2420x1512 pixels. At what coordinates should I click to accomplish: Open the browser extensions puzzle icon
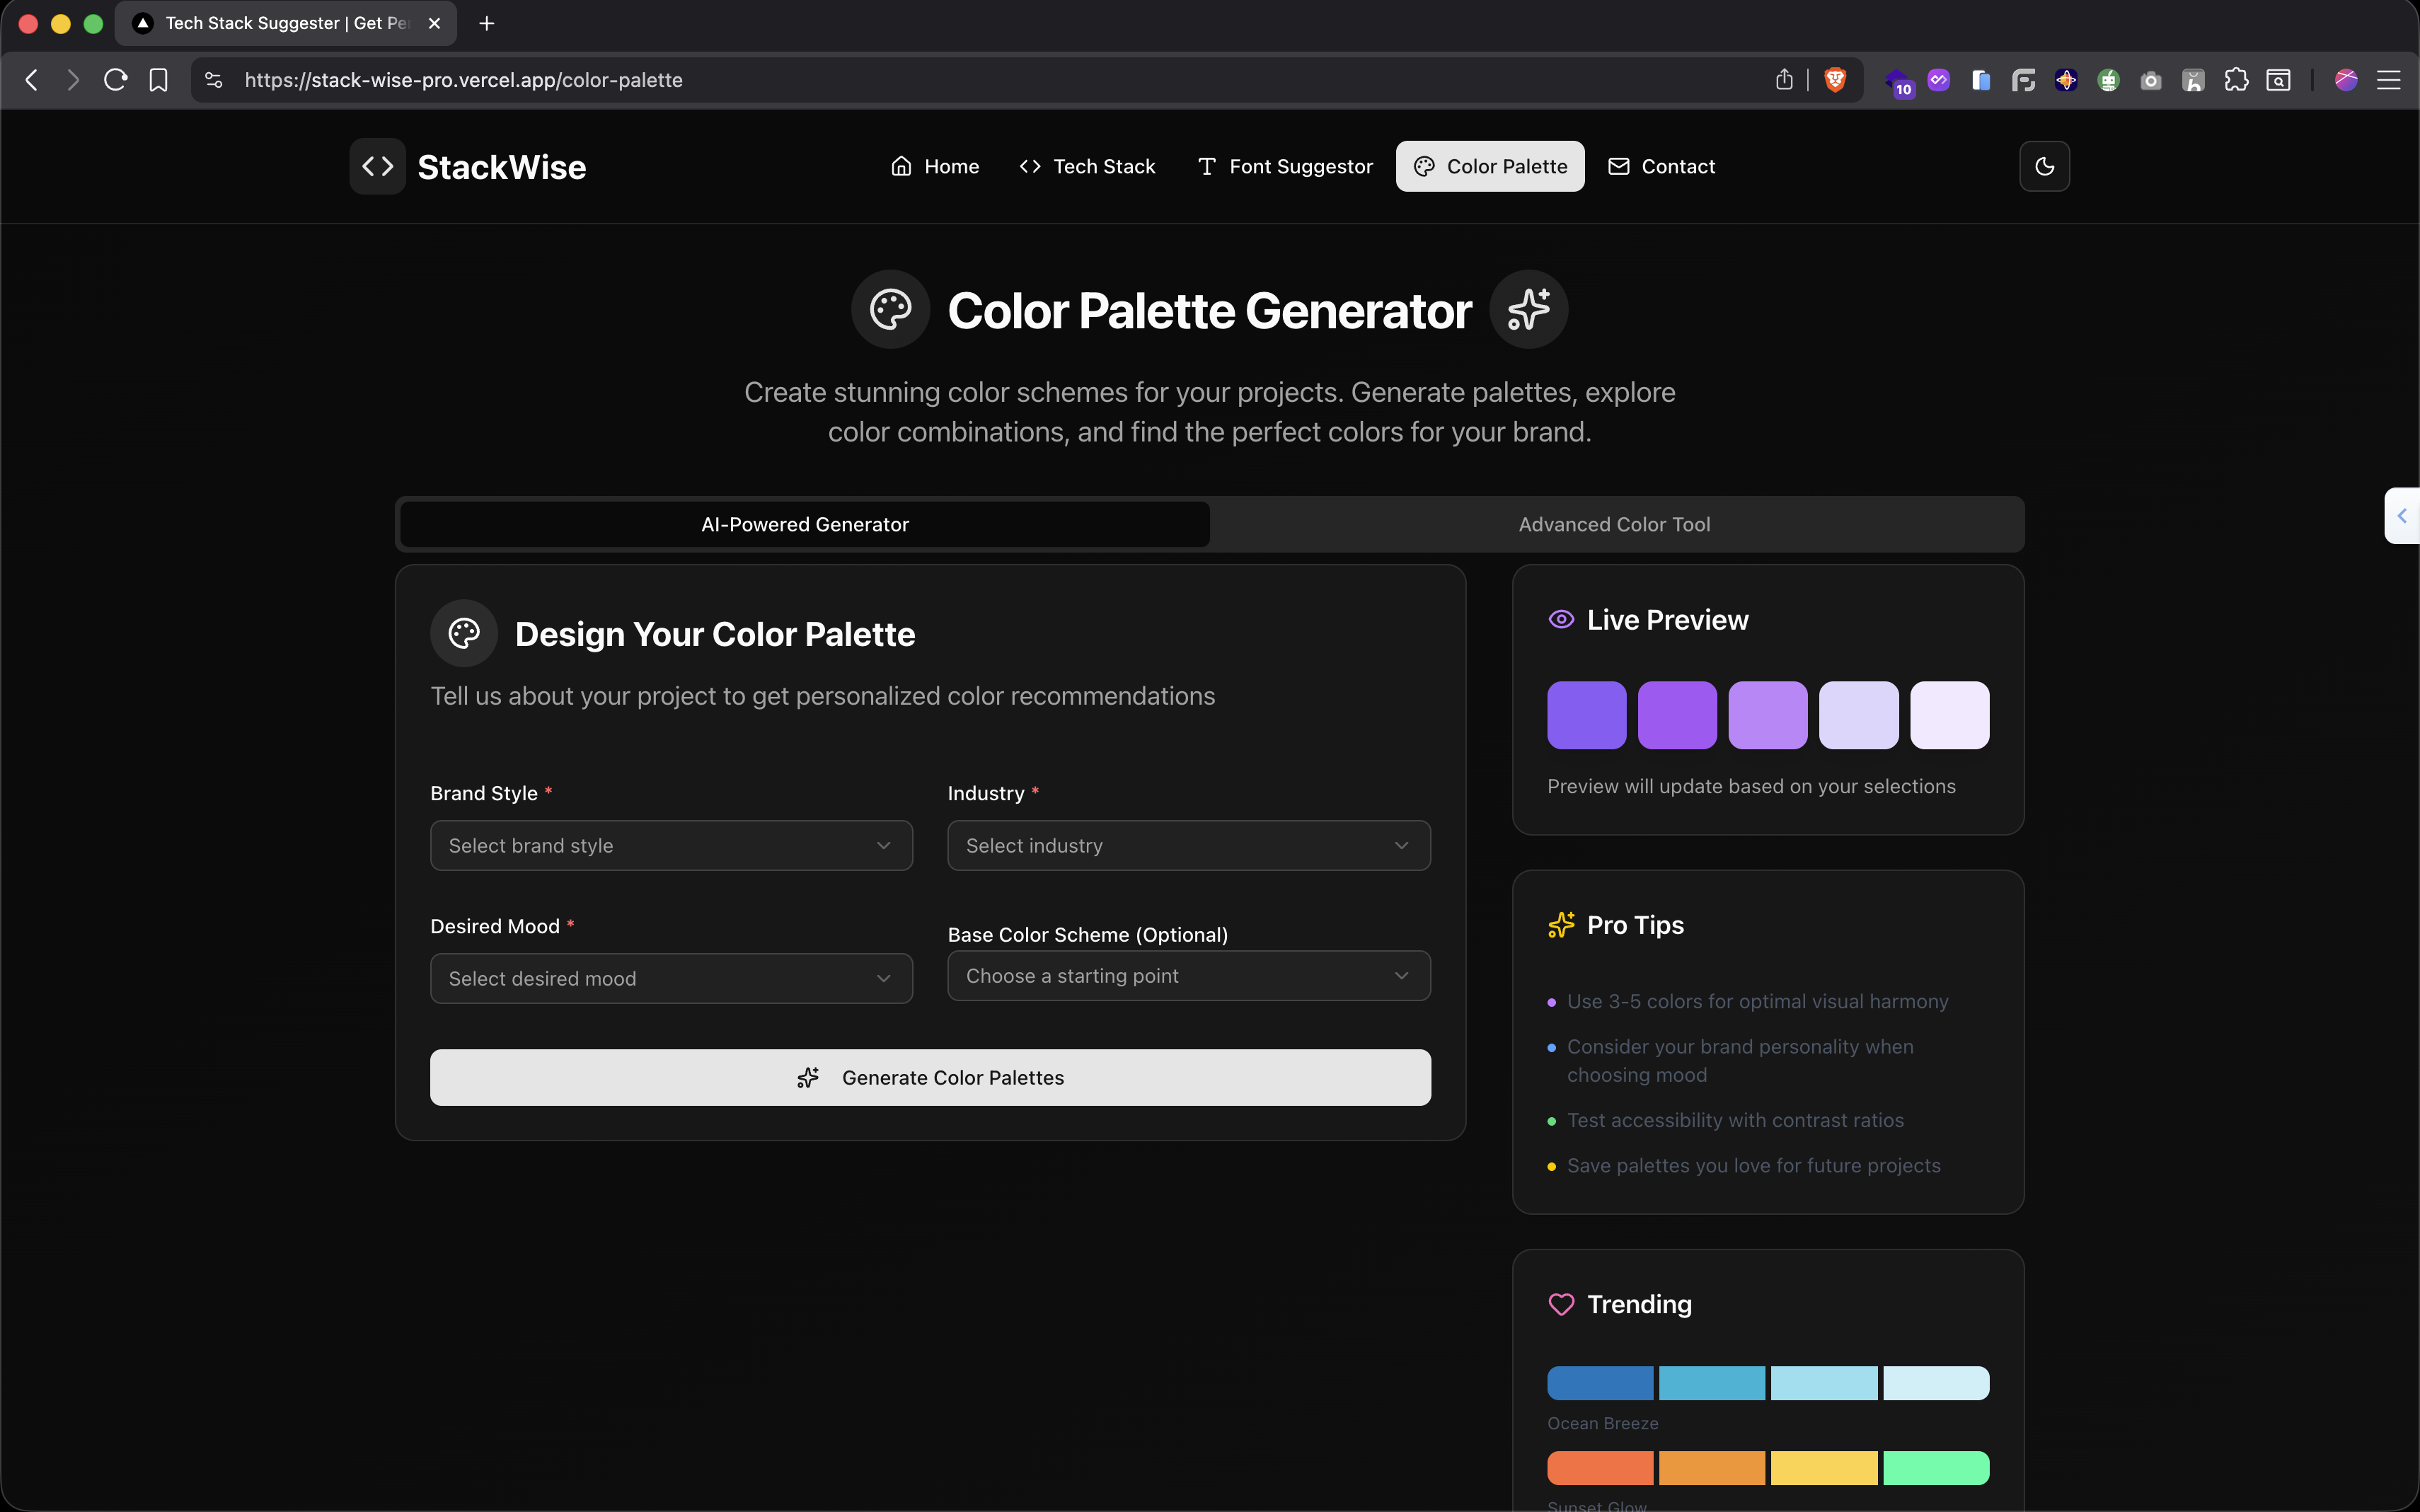coord(2236,80)
